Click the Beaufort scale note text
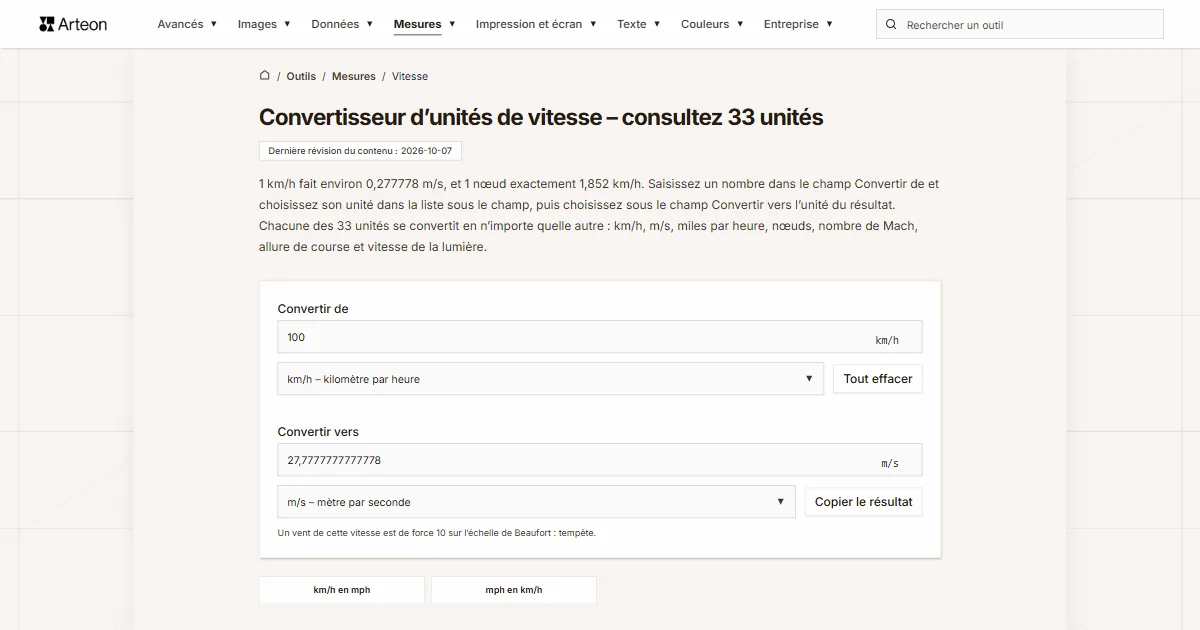Screen dimensions: 1200x630 point(436,533)
